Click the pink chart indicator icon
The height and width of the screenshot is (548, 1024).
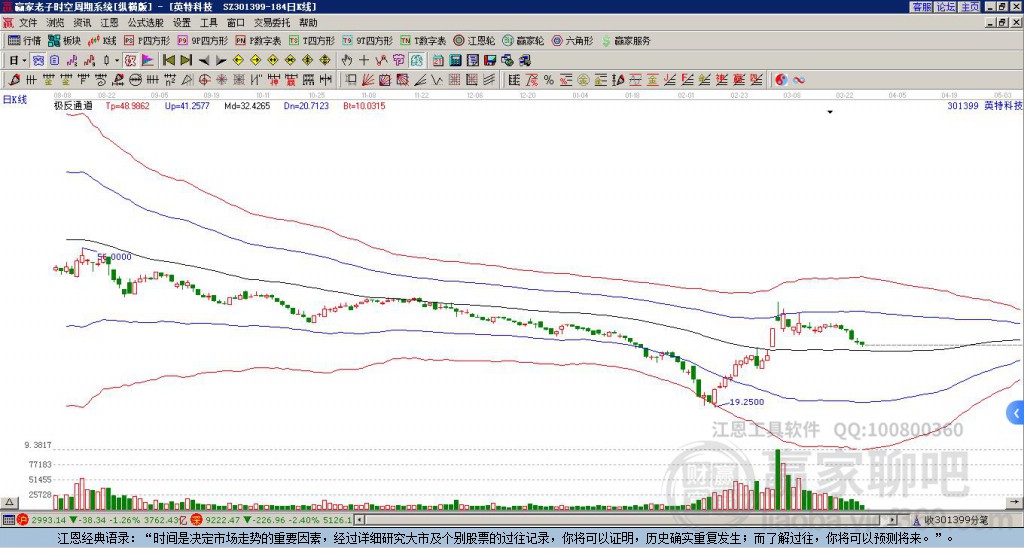[72, 61]
